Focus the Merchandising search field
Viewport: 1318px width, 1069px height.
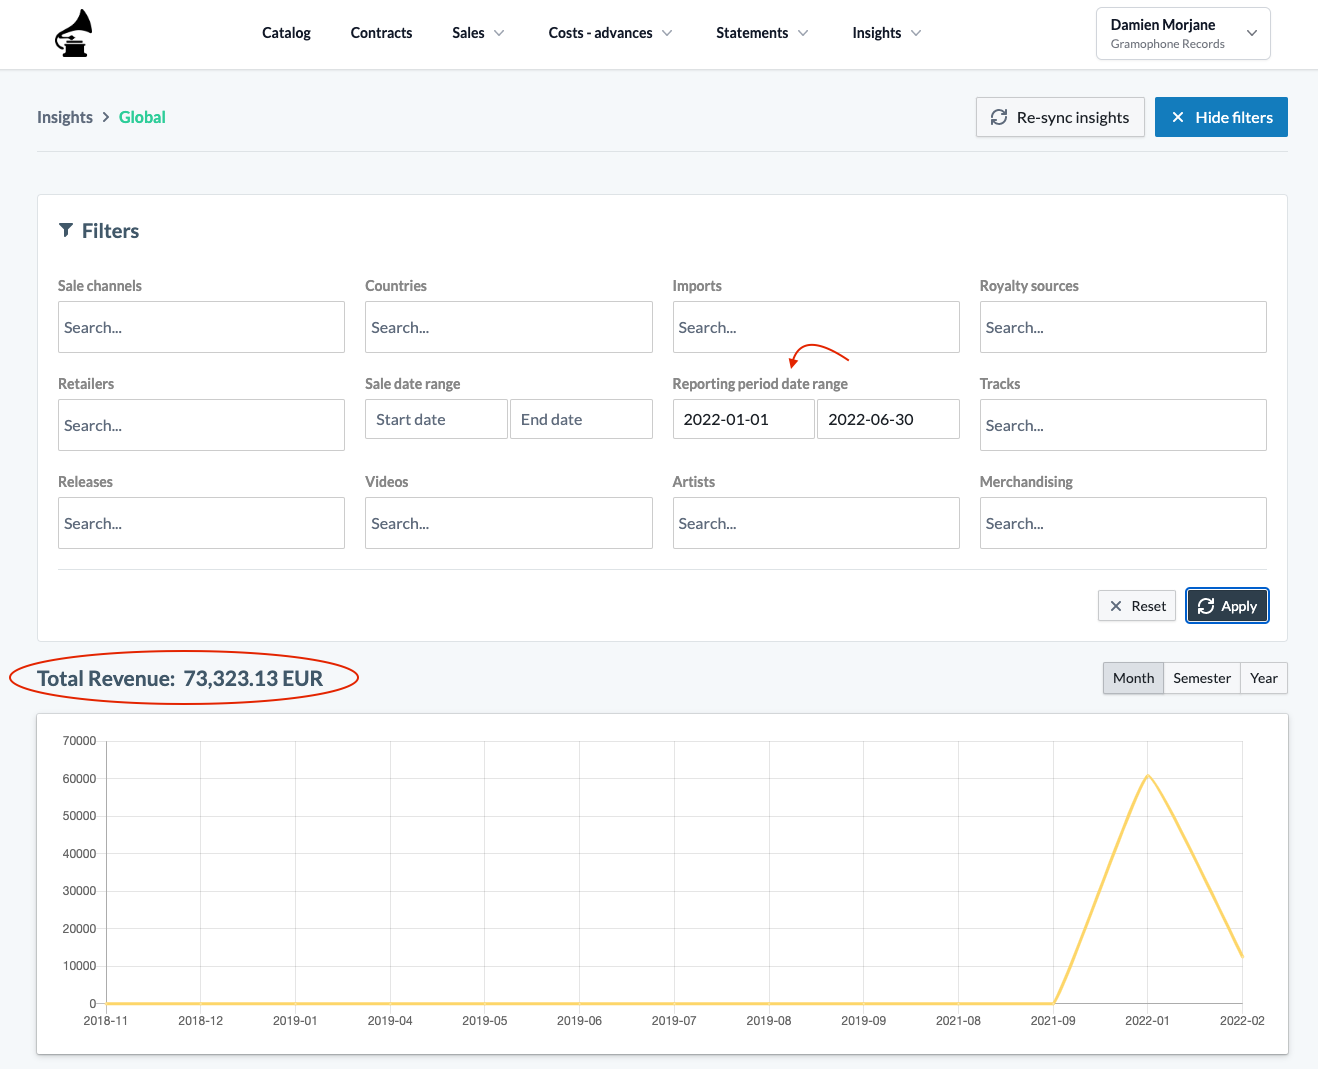1123,523
